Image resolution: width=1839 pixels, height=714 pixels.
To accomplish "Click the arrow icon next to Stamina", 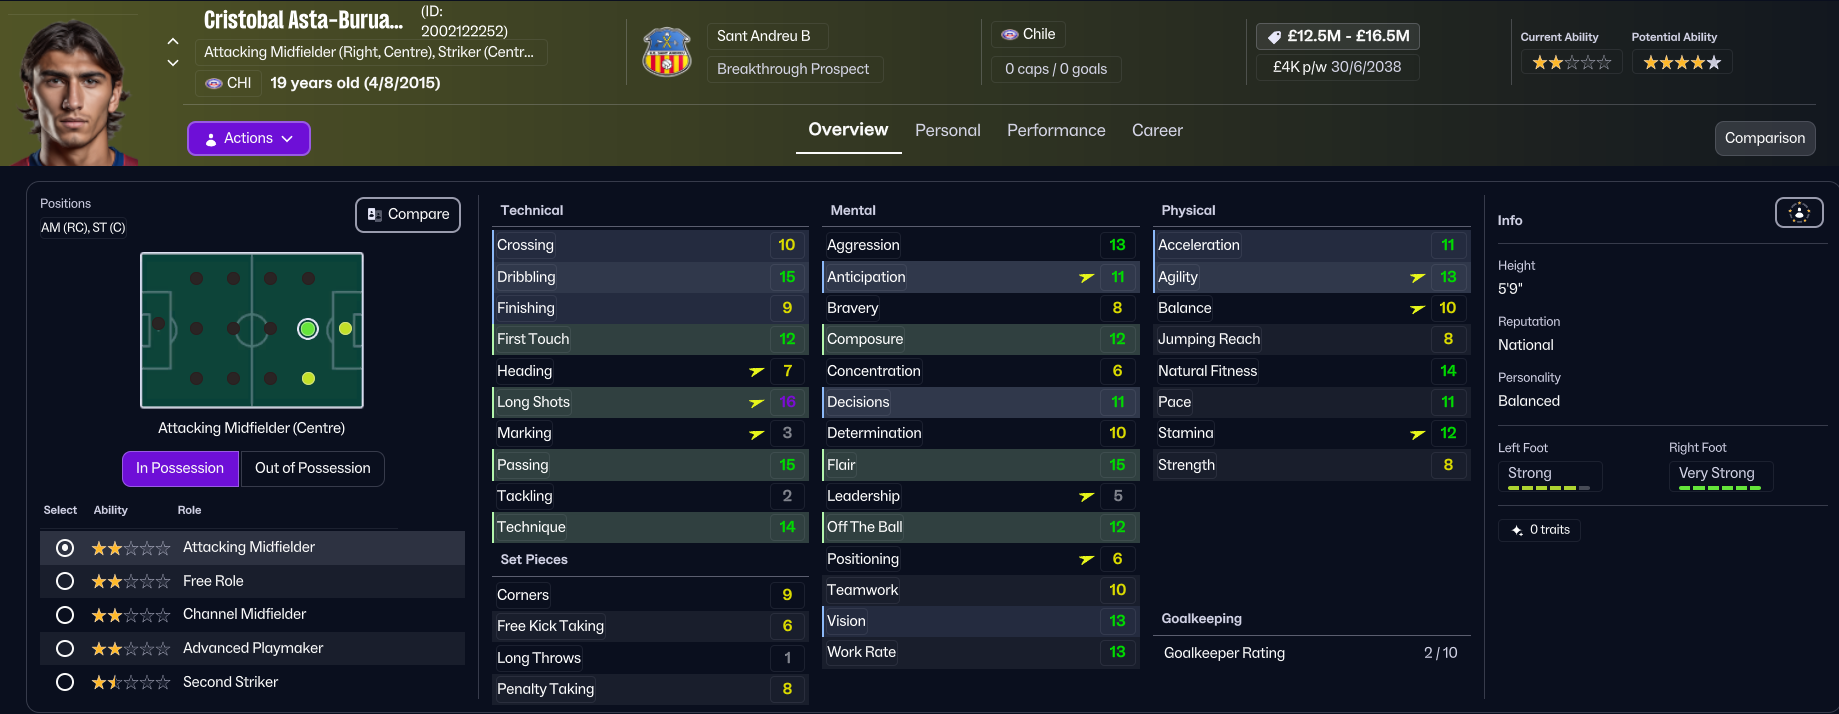I will pos(1417,434).
